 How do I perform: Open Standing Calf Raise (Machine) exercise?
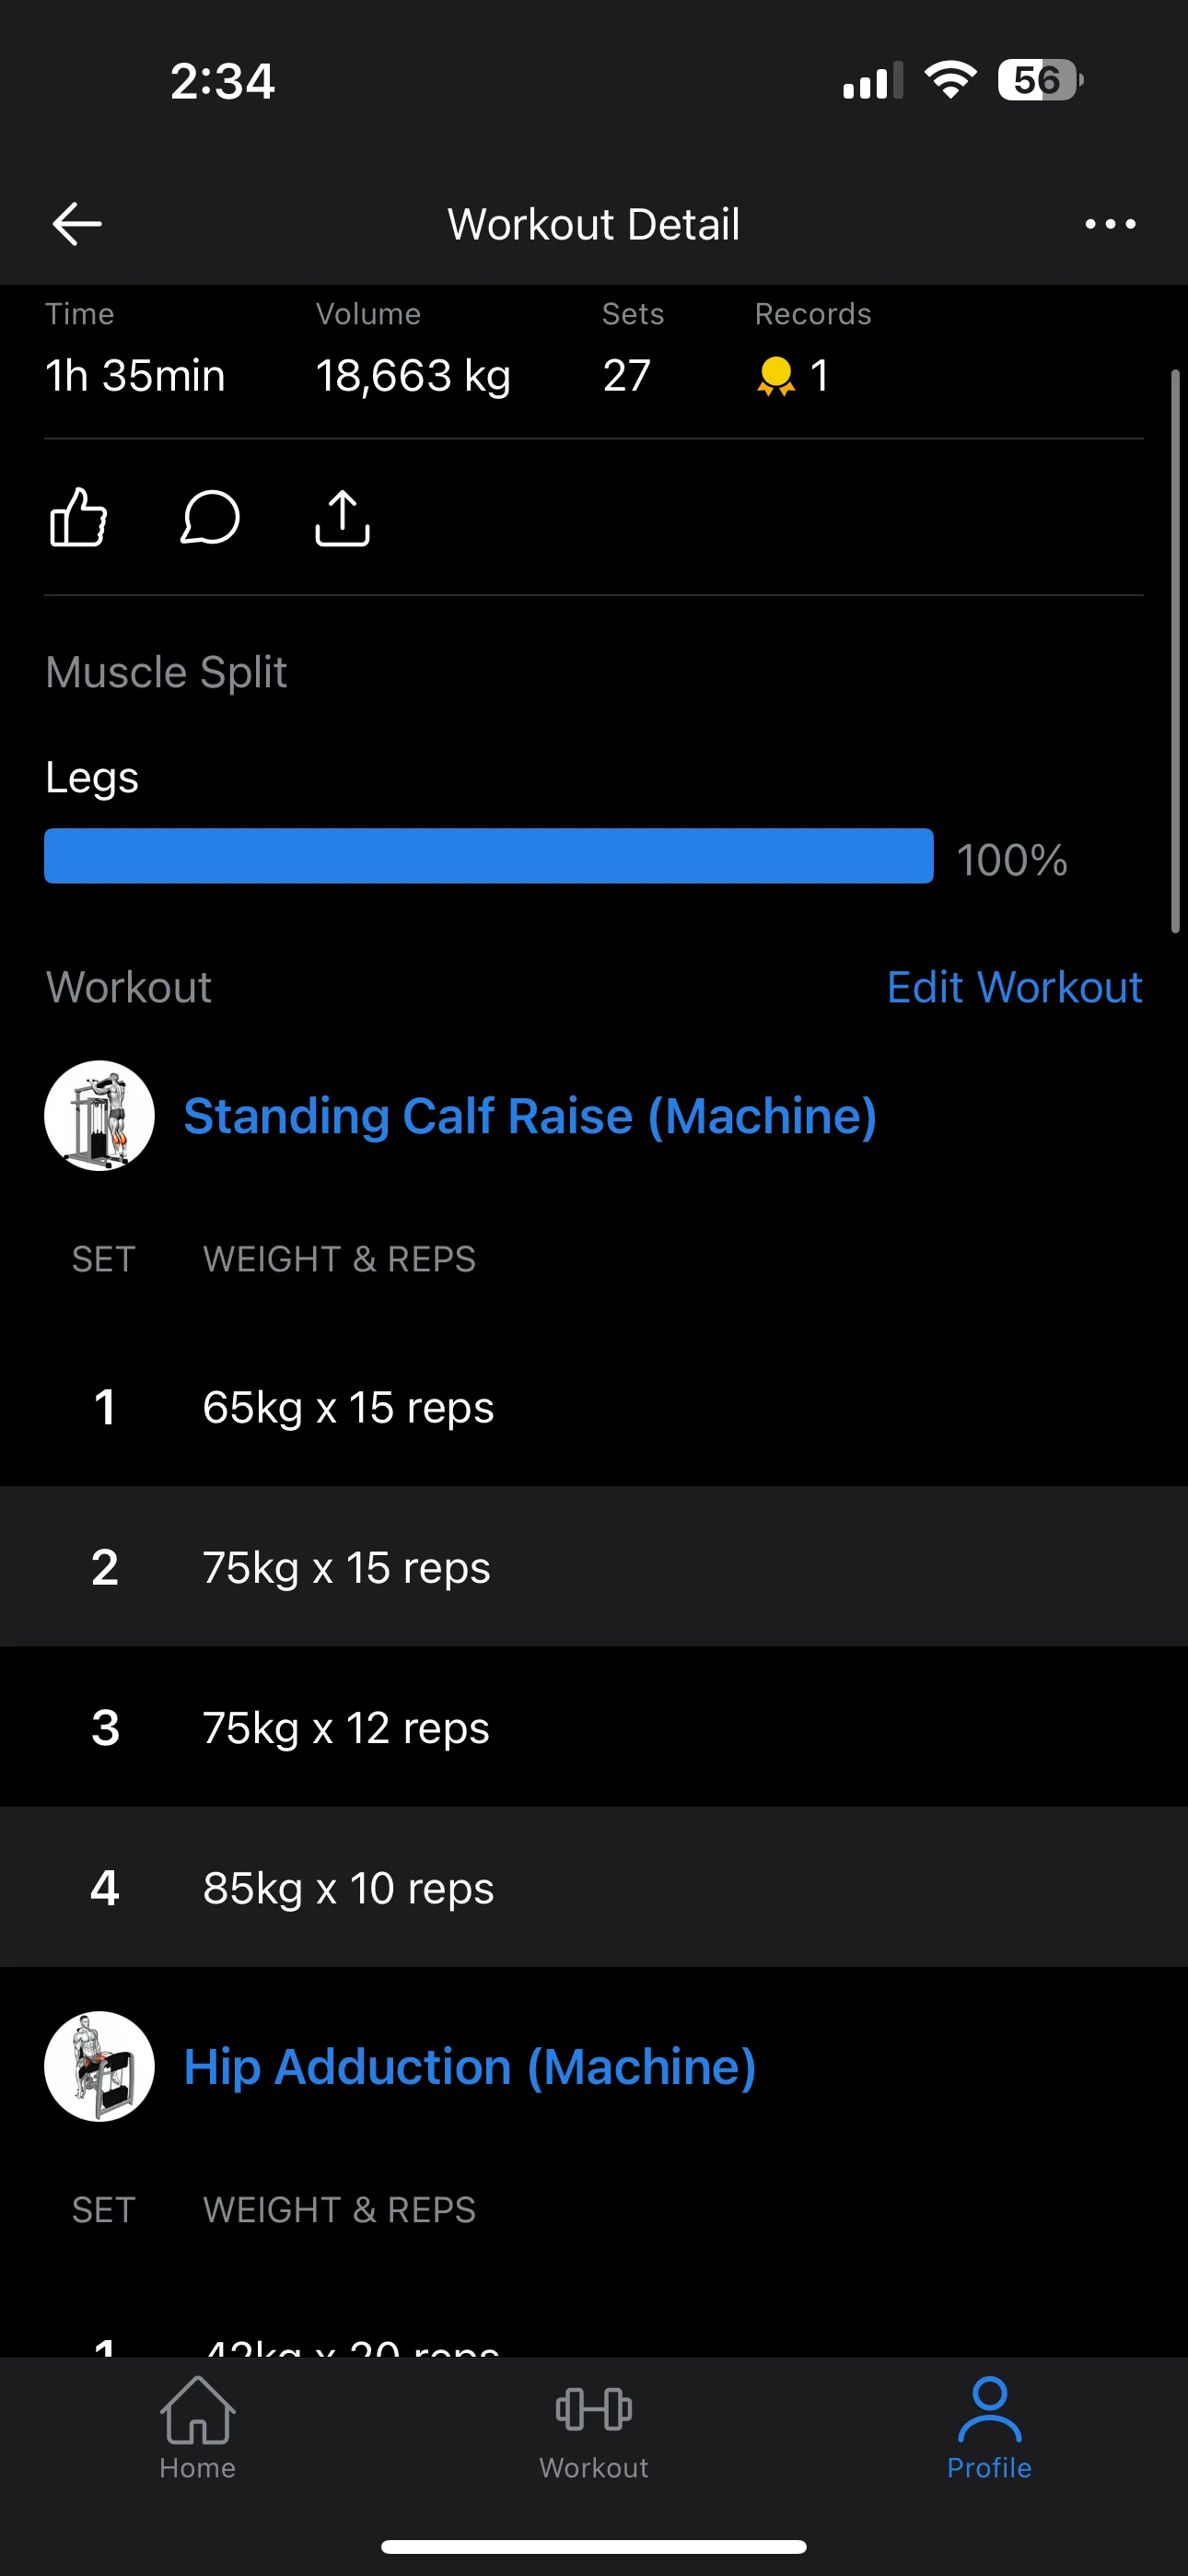click(x=530, y=1115)
